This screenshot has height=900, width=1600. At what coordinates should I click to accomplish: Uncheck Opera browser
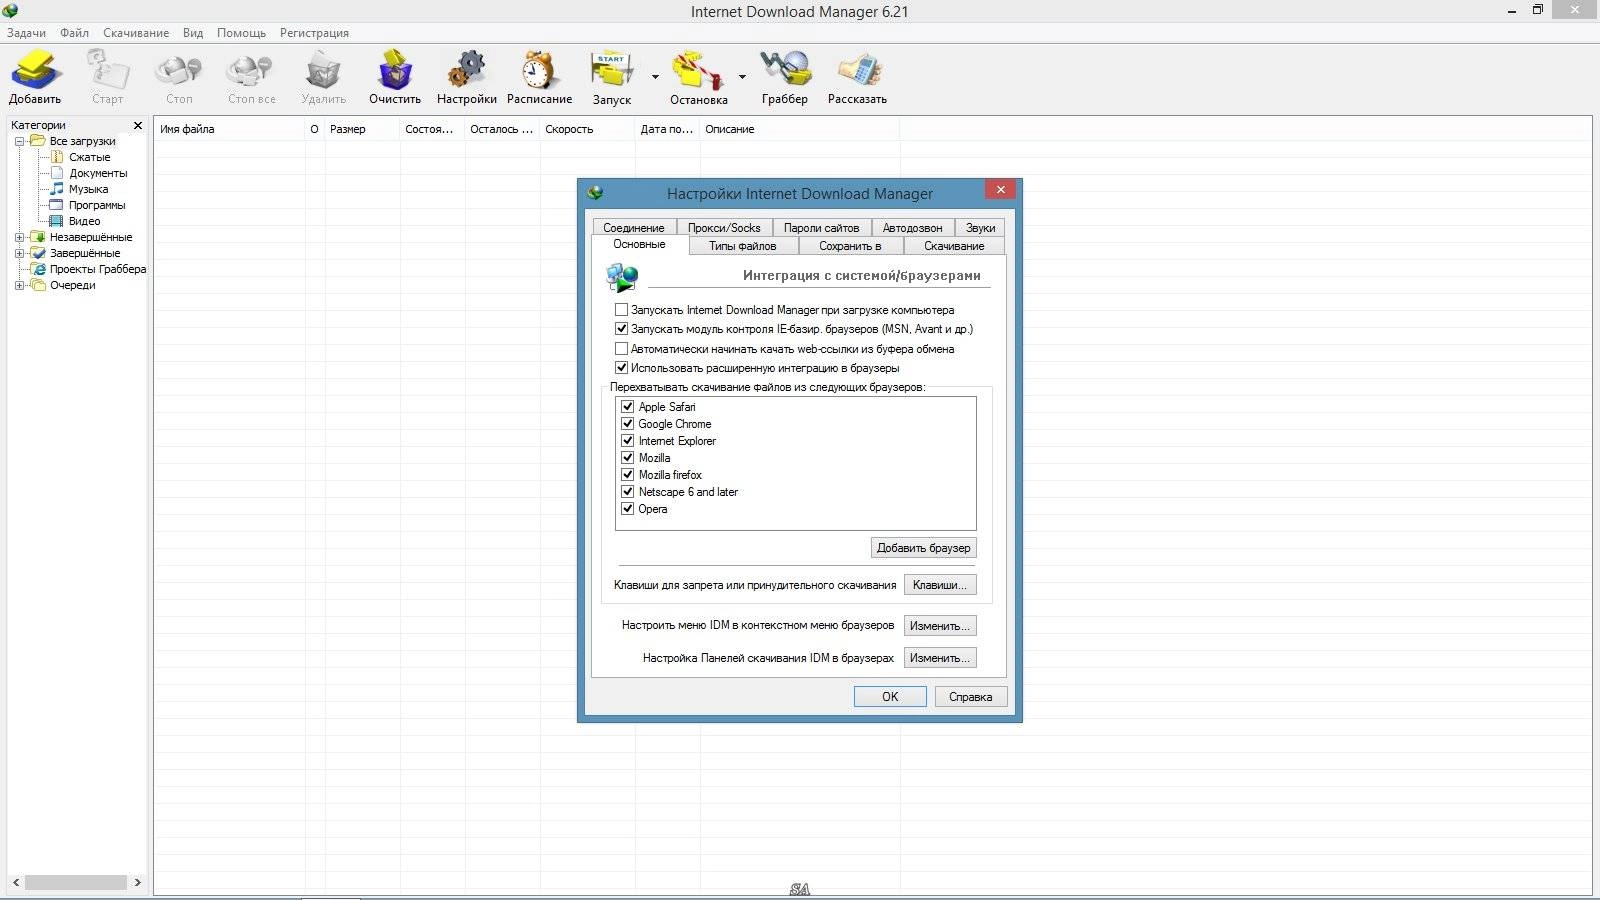point(628,509)
